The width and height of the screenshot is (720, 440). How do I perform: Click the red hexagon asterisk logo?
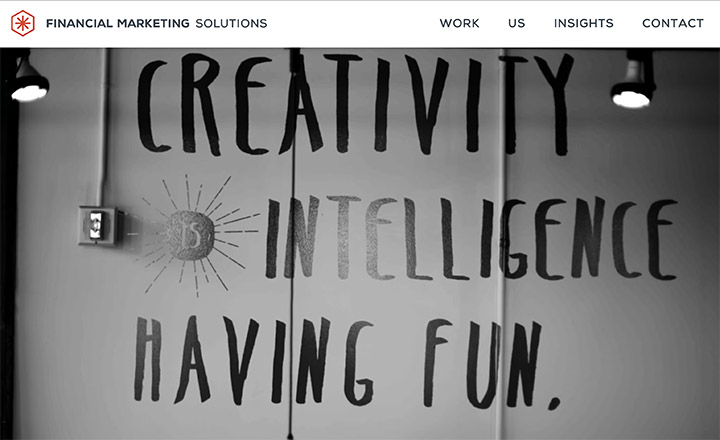[x=22, y=23]
